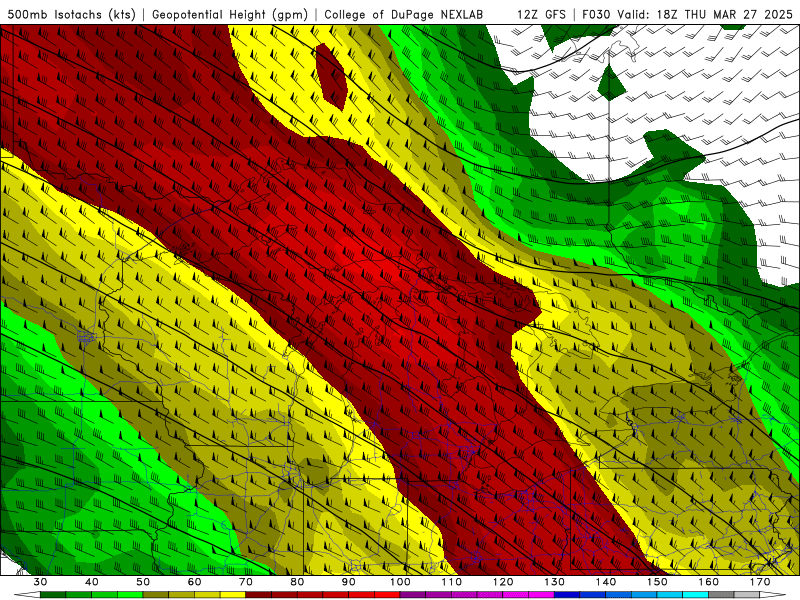This screenshot has width=800, height=600.
Task: Click the '150' label on the color scale
Action: coord(657,582)
